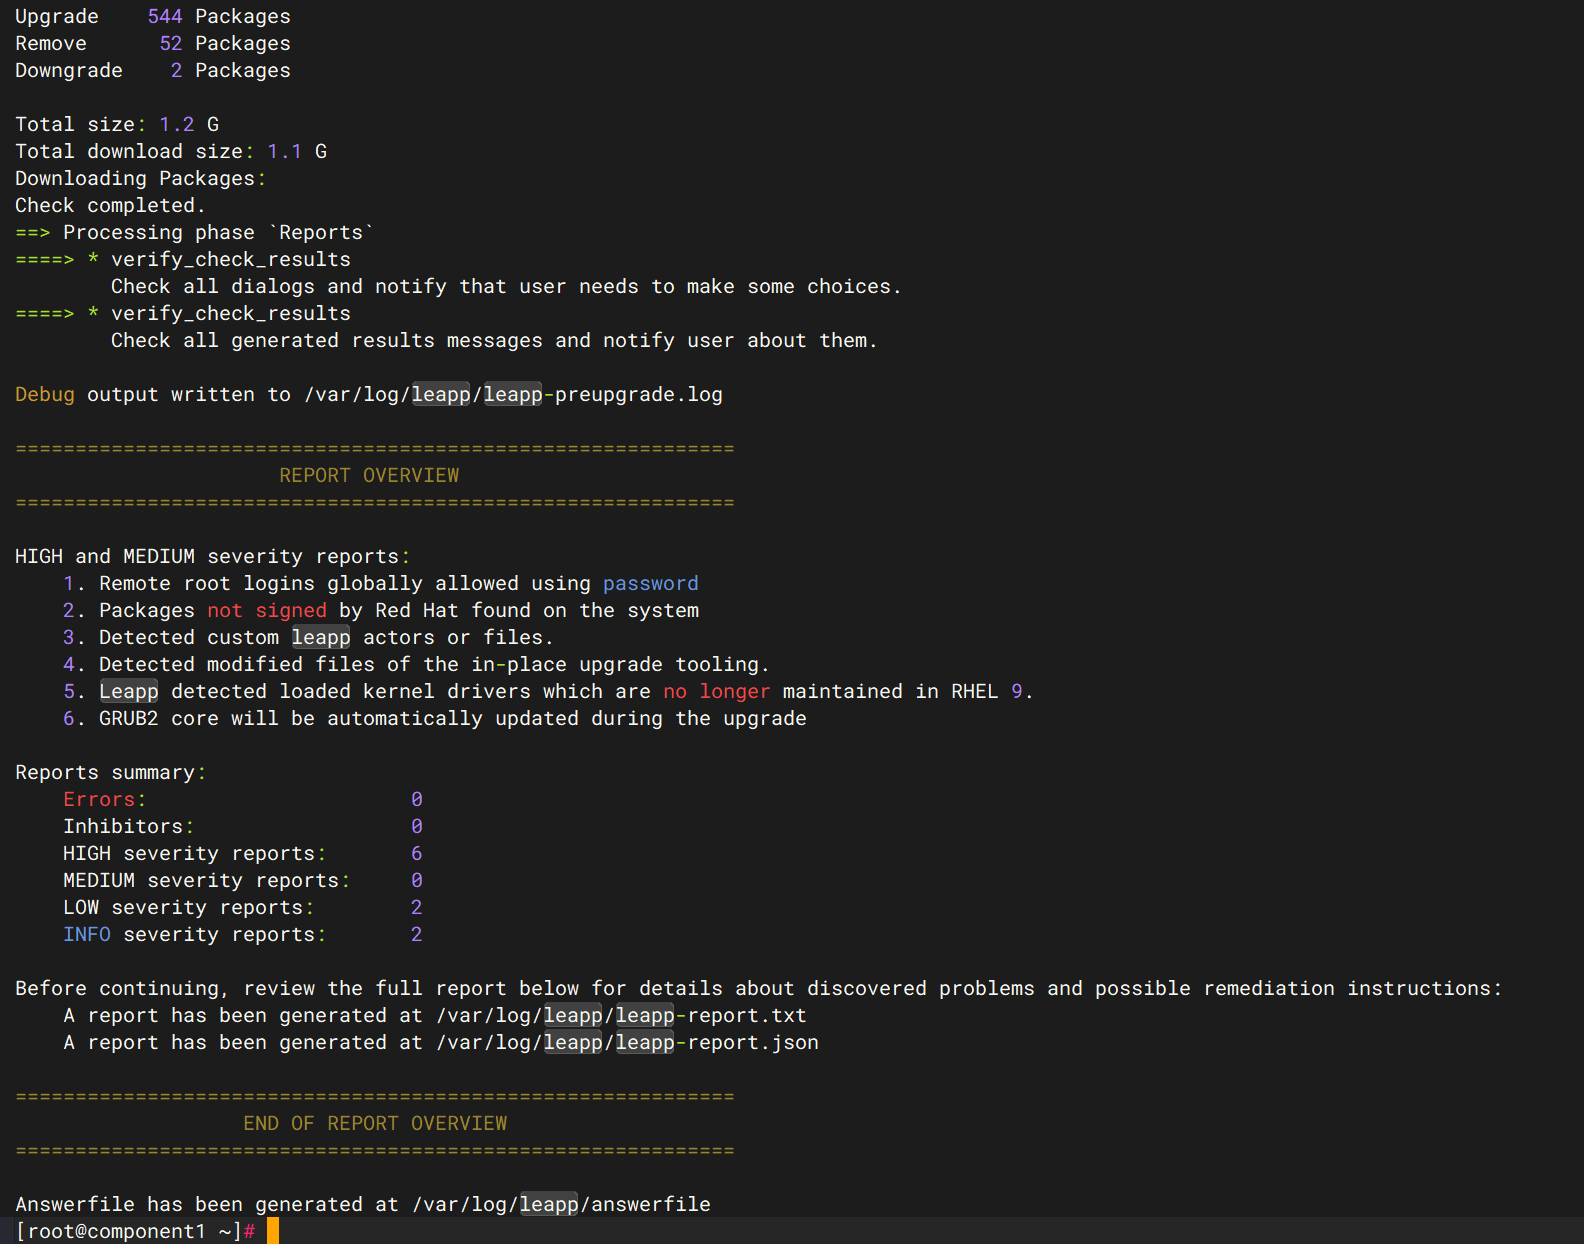Image resolution: width=1584 pixels, height=1244 pixels.
Task: Click highlighted "Leapp" starting report item 5
Action: pyautogui.click(x=129, y=692)
